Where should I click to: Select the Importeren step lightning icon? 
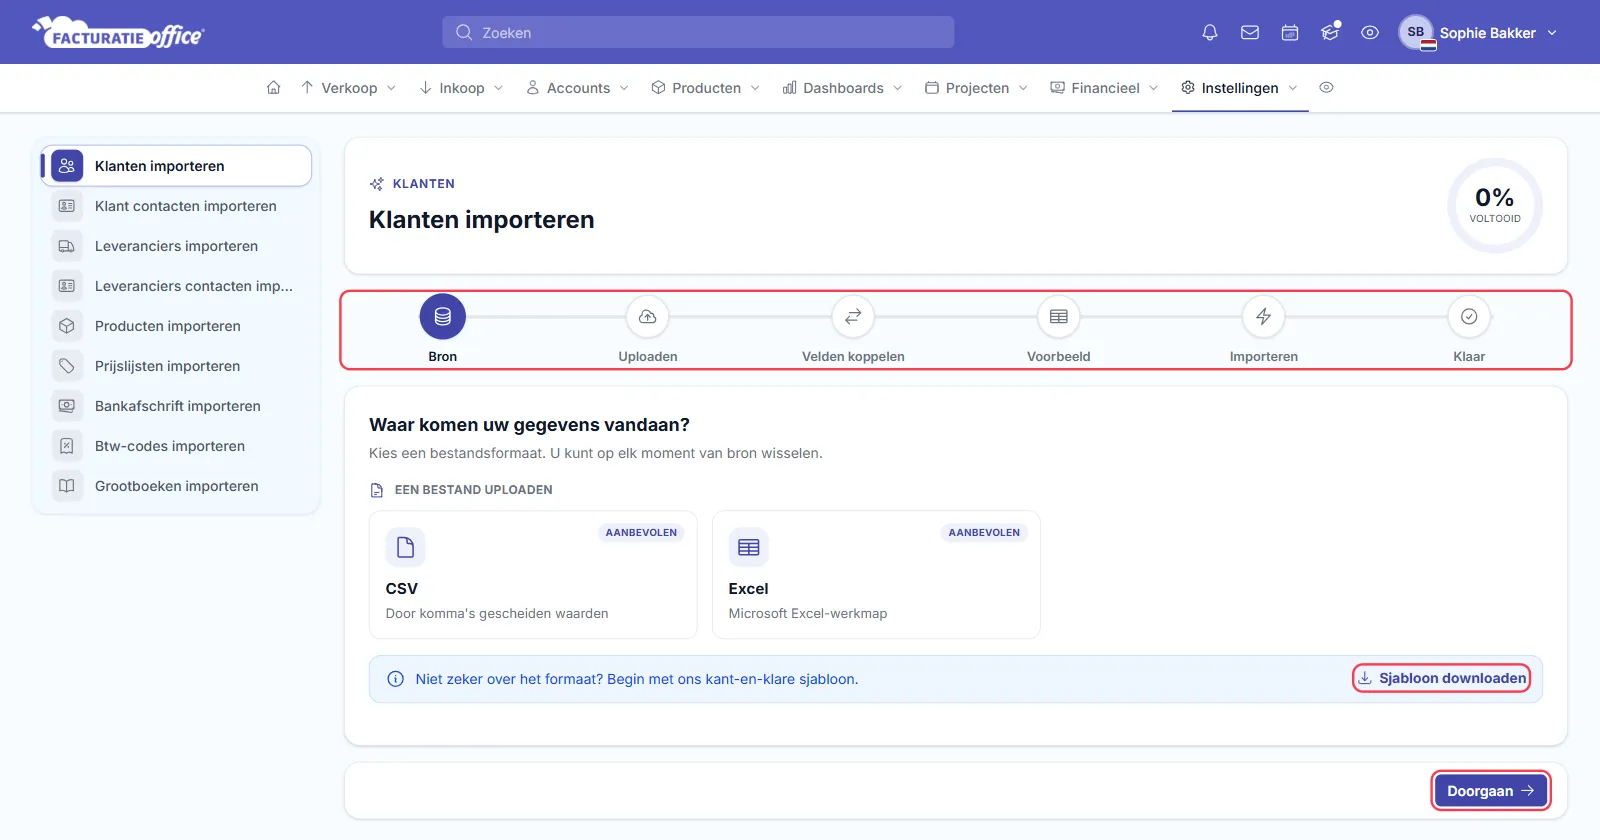coord(1264,316)
